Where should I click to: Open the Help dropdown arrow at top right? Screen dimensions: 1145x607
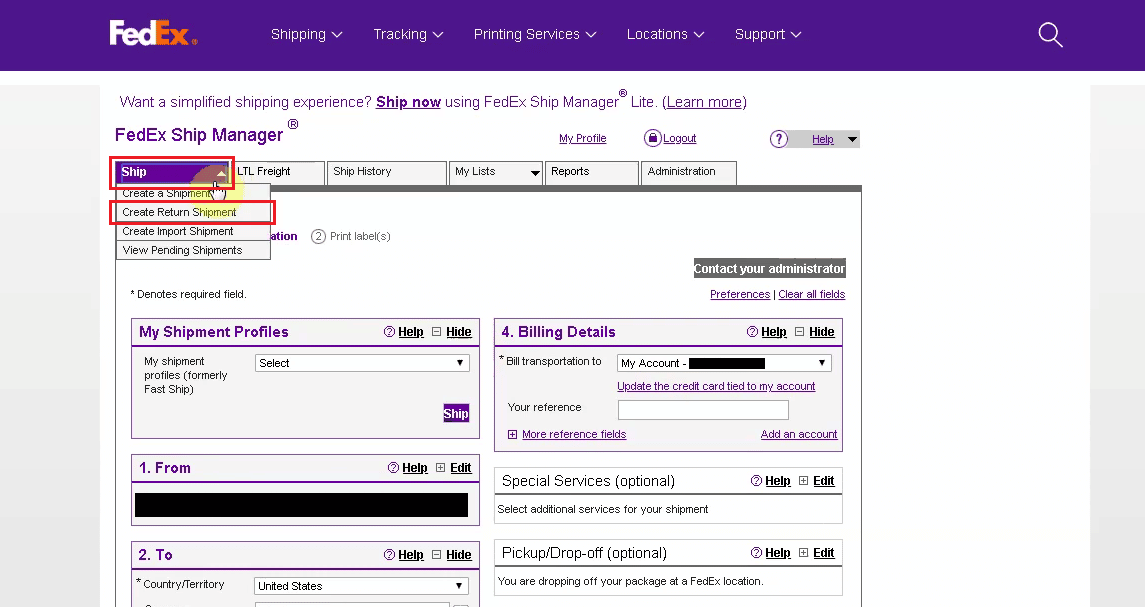852,140
